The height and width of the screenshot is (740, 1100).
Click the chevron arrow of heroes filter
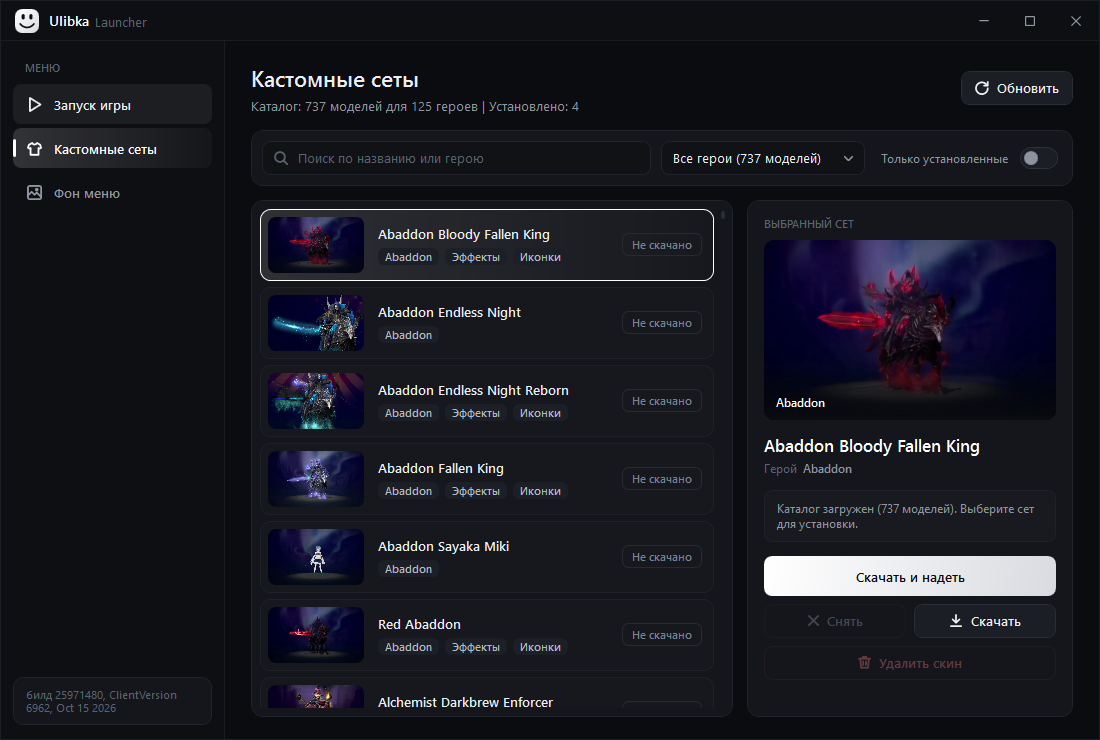tap(848, 159)
